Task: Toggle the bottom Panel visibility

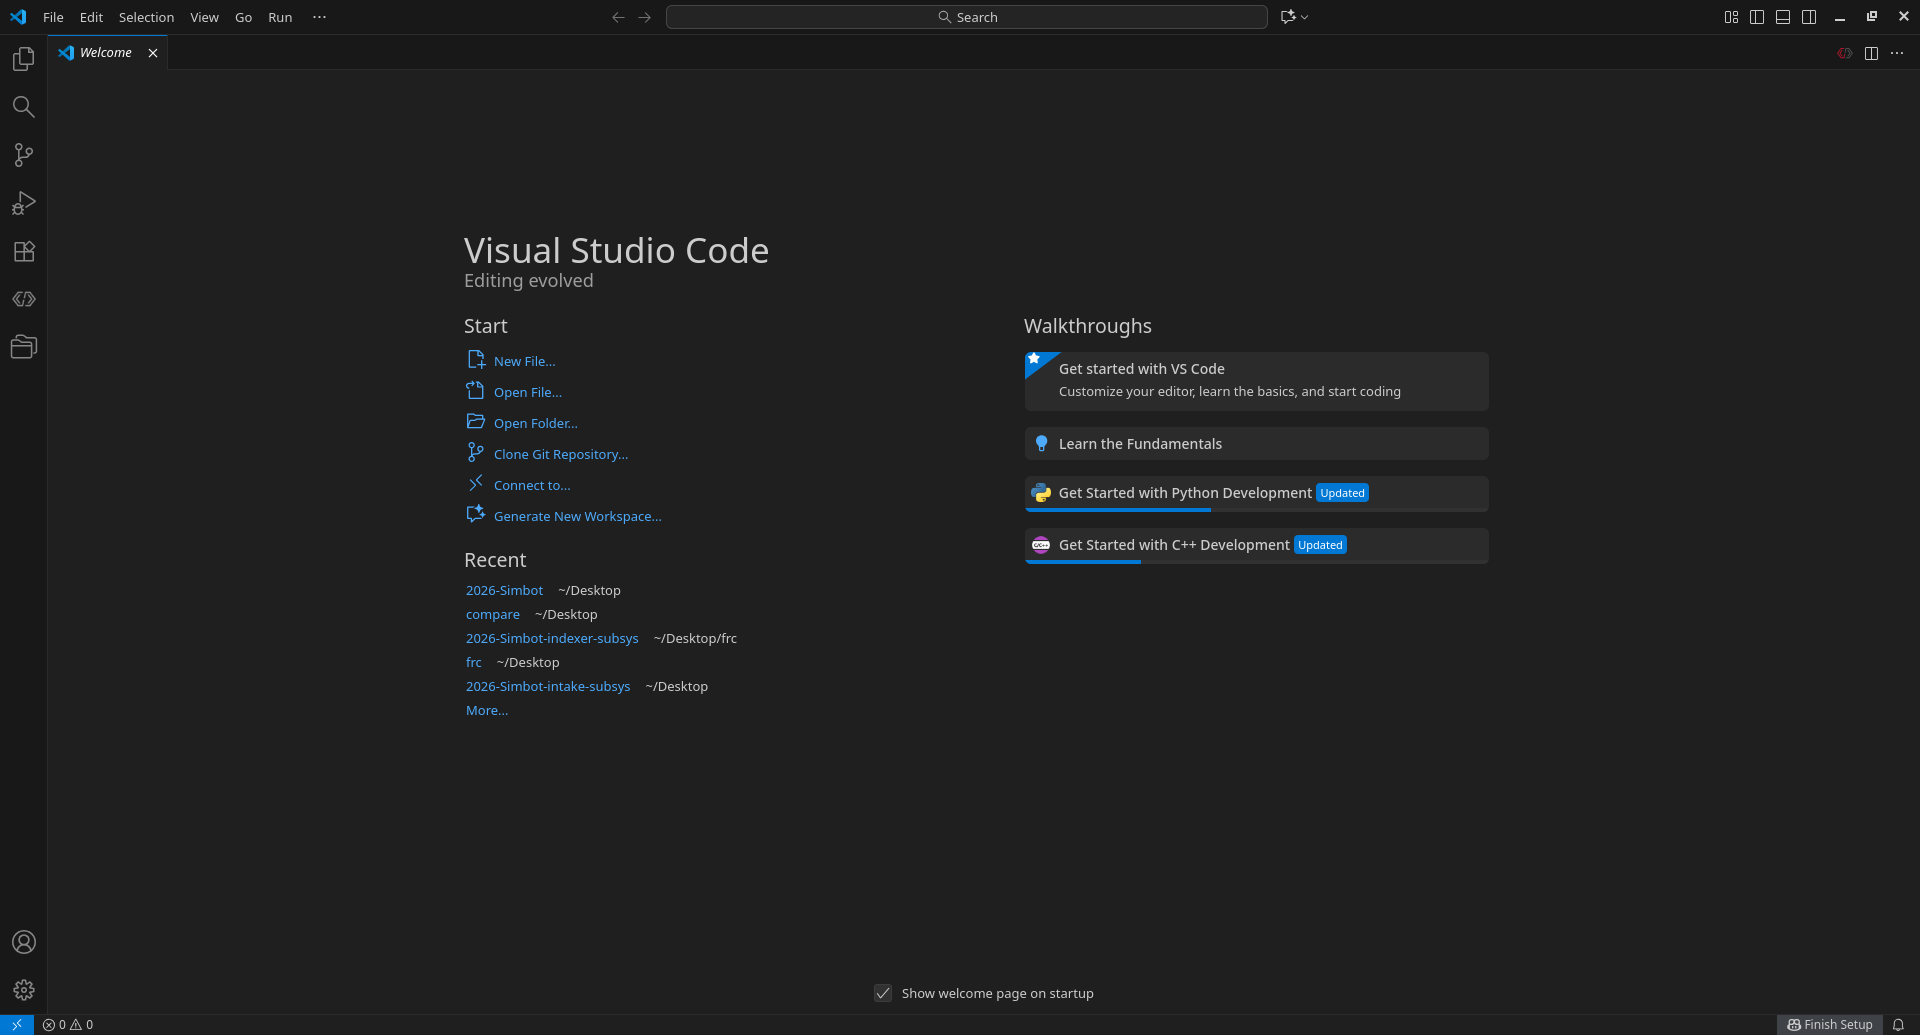Action: [1783, 17]
